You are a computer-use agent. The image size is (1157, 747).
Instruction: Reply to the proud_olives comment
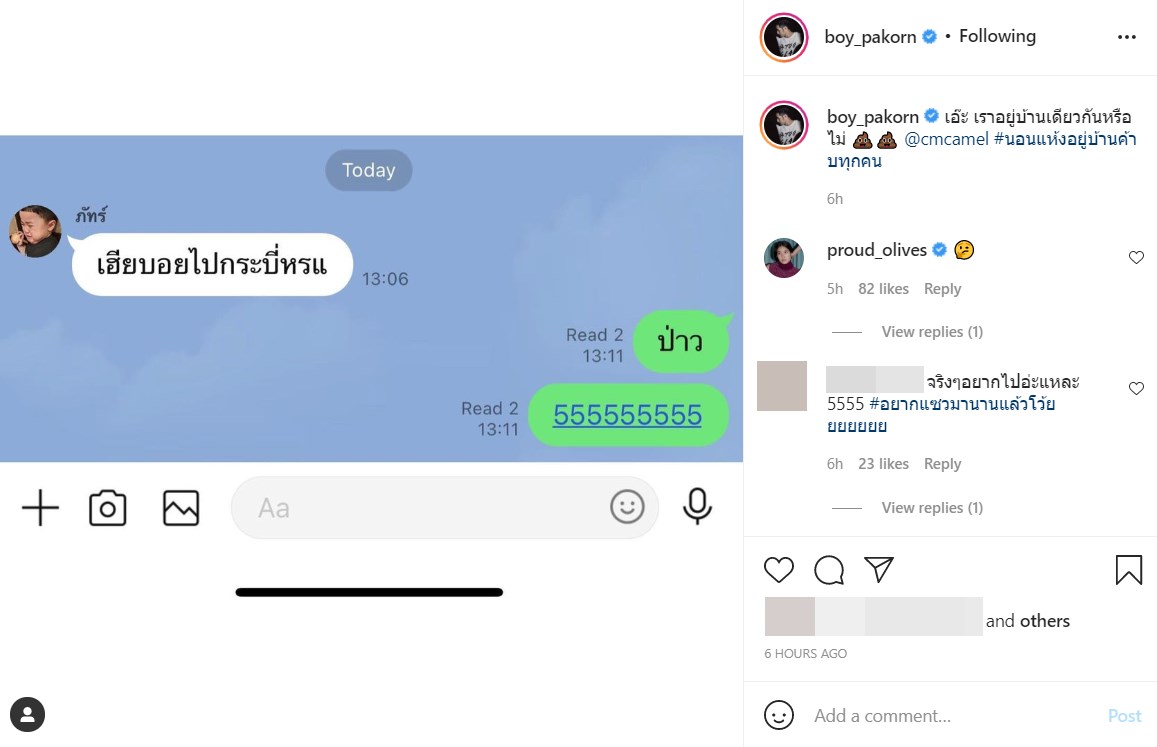coord(942,289)
